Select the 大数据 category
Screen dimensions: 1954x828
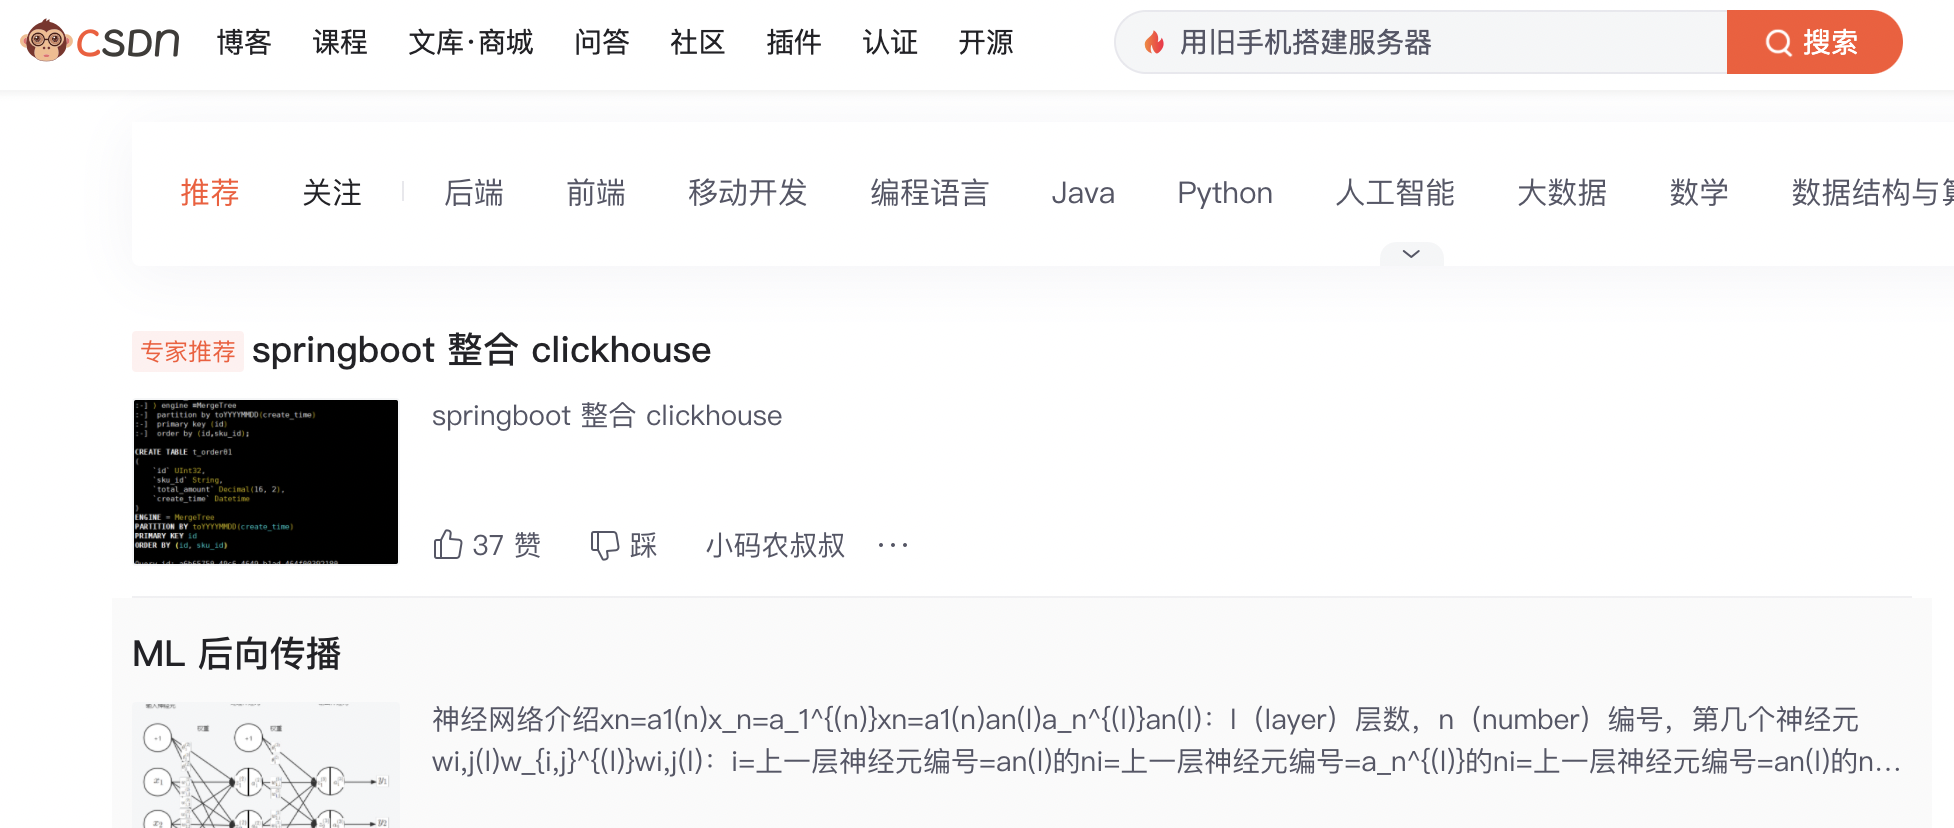1562,193
